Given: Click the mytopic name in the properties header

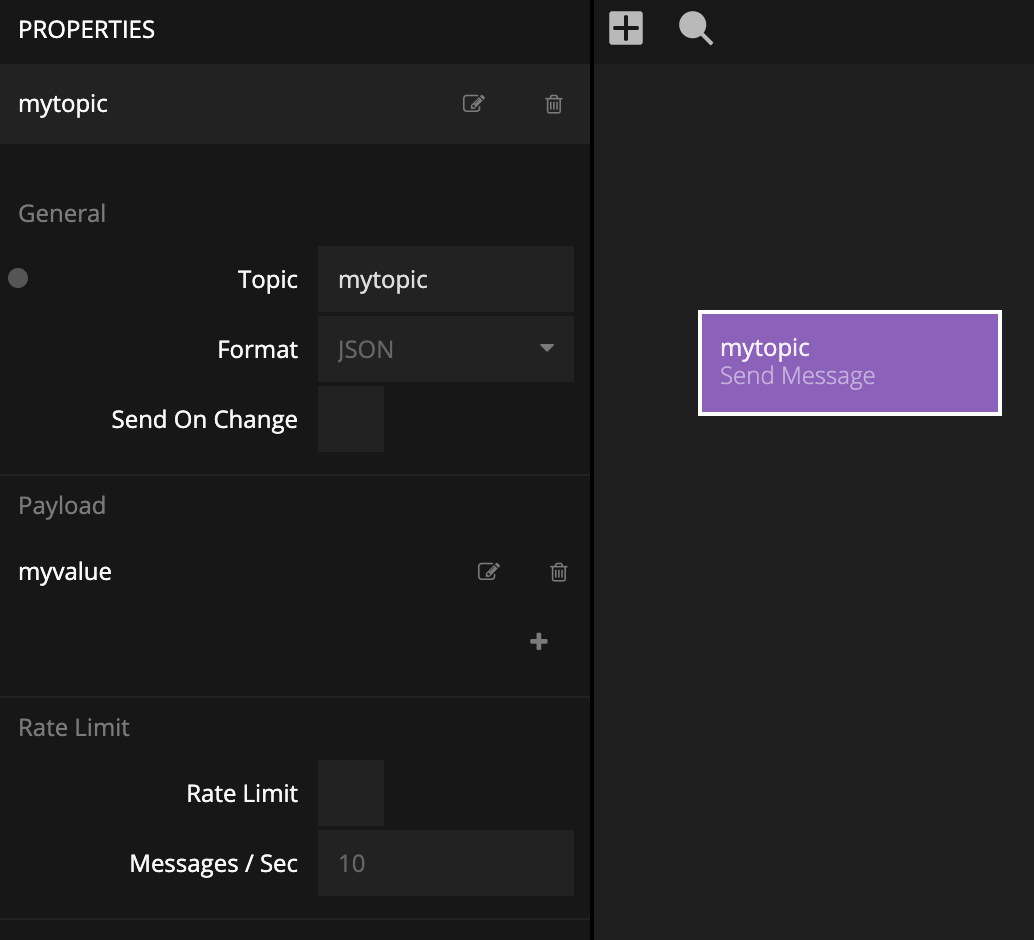Looking at the screenshot, I should [63, 104].
